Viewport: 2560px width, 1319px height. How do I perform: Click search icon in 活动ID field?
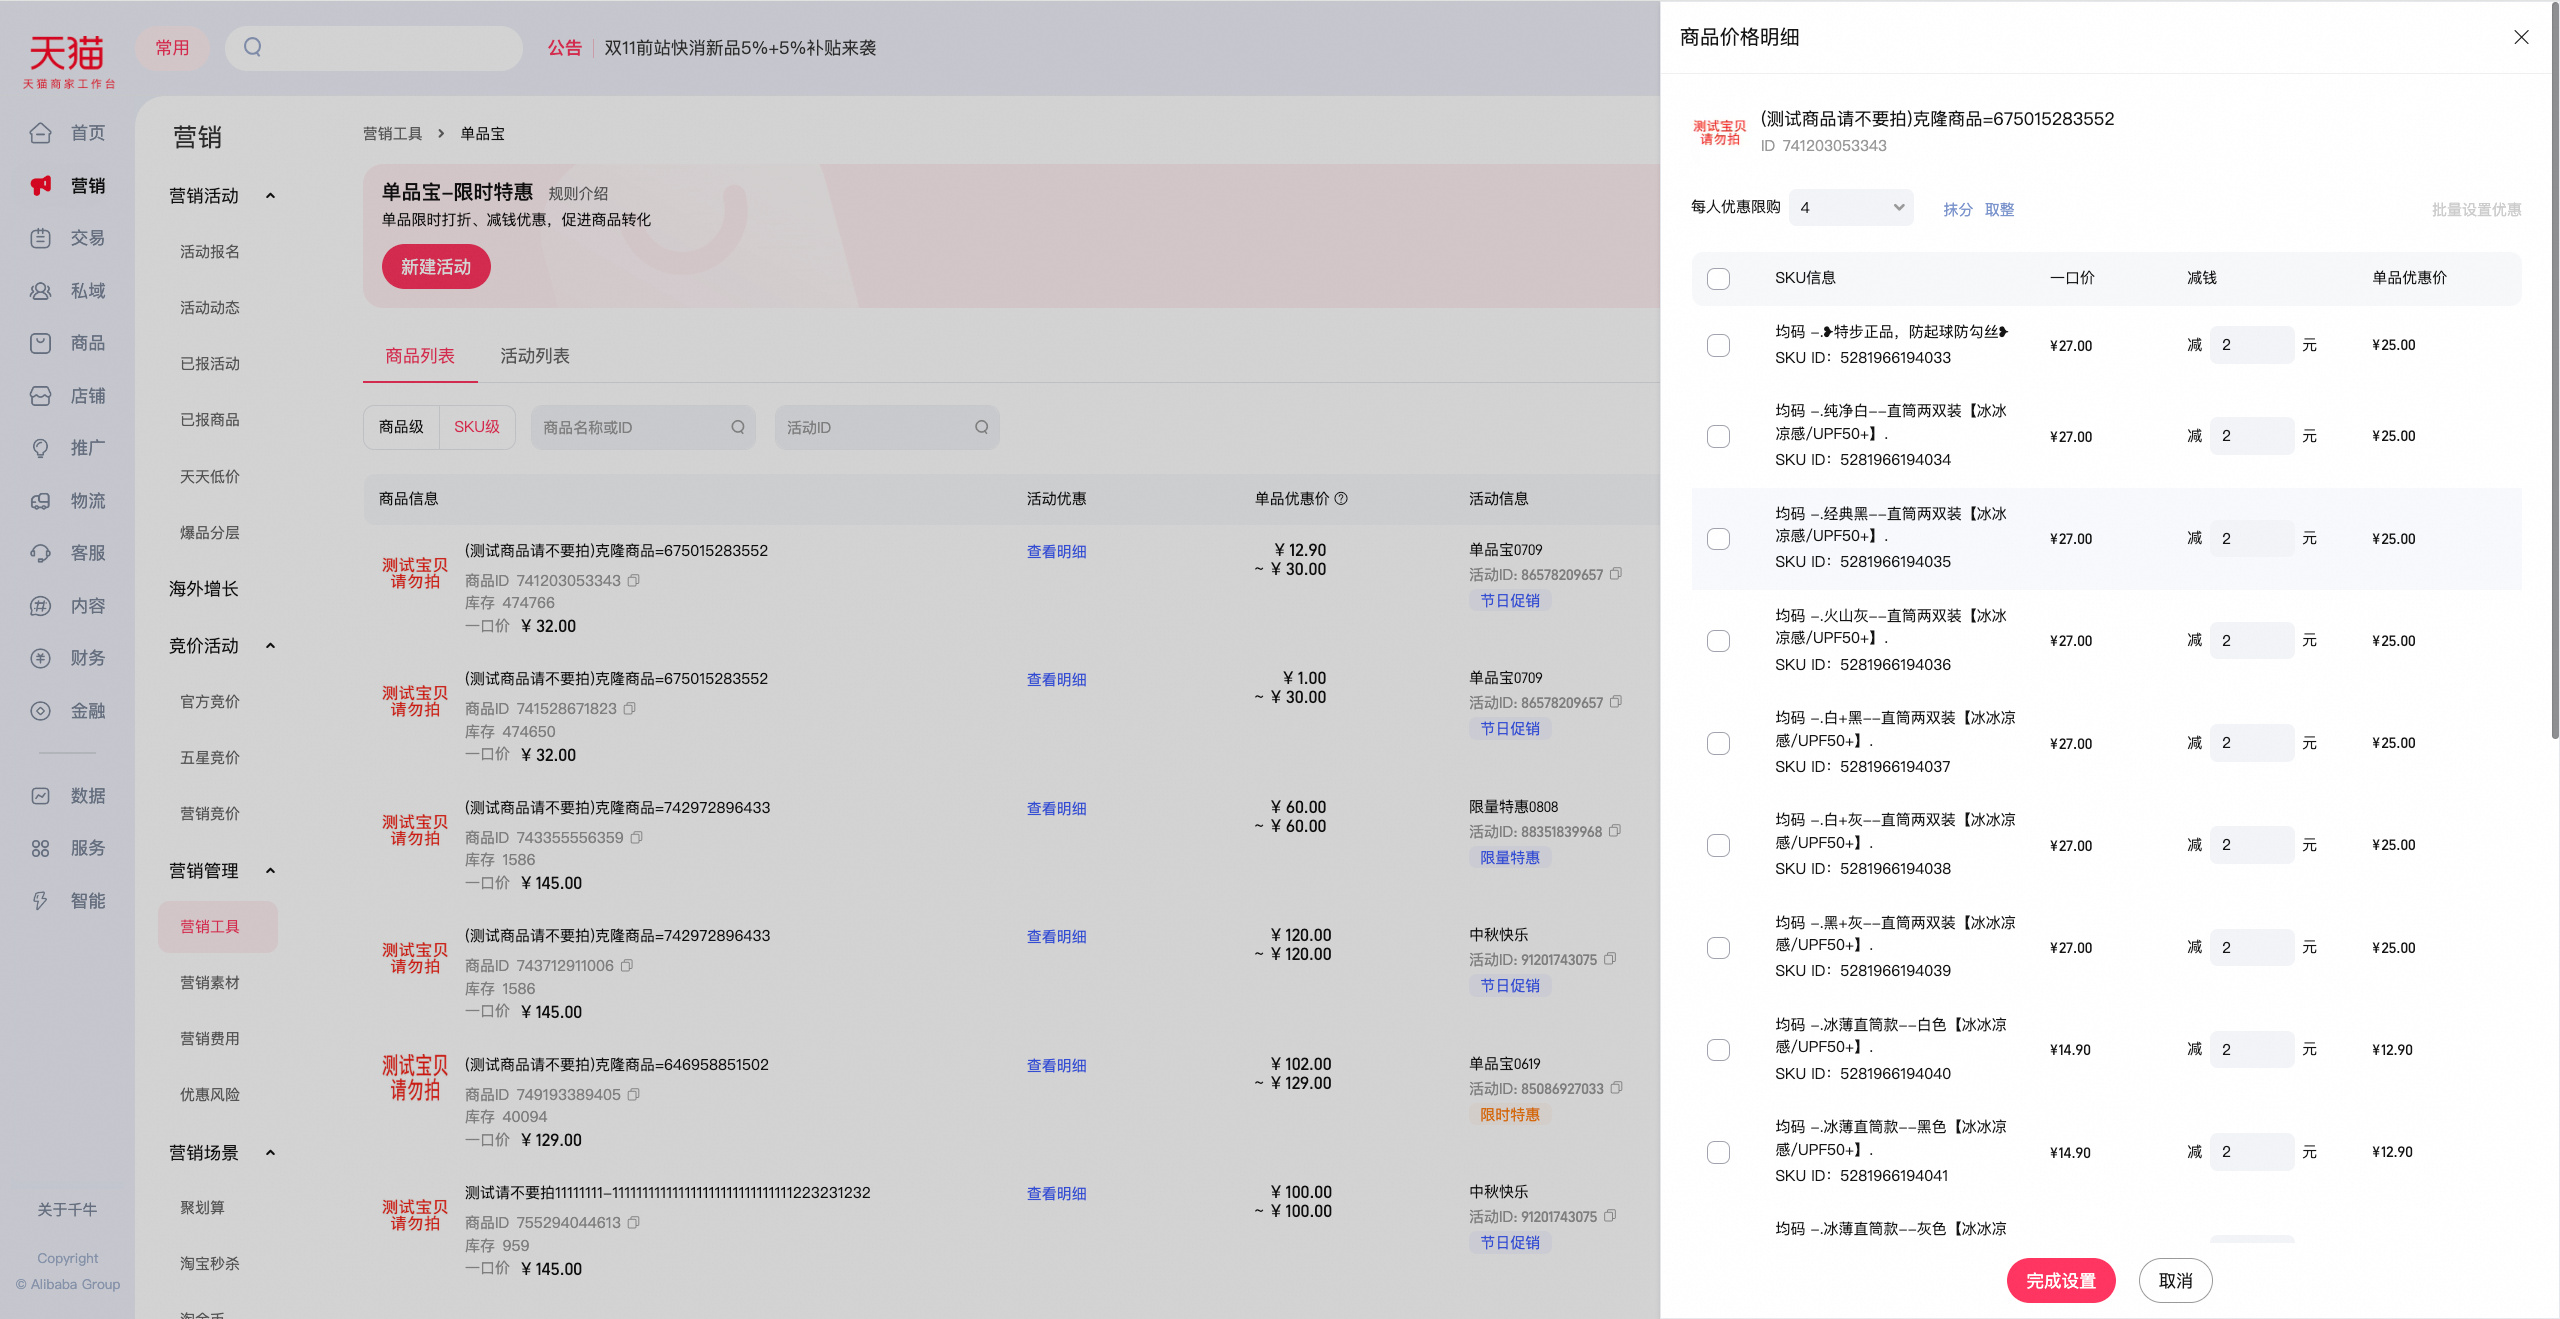[982, 427]
